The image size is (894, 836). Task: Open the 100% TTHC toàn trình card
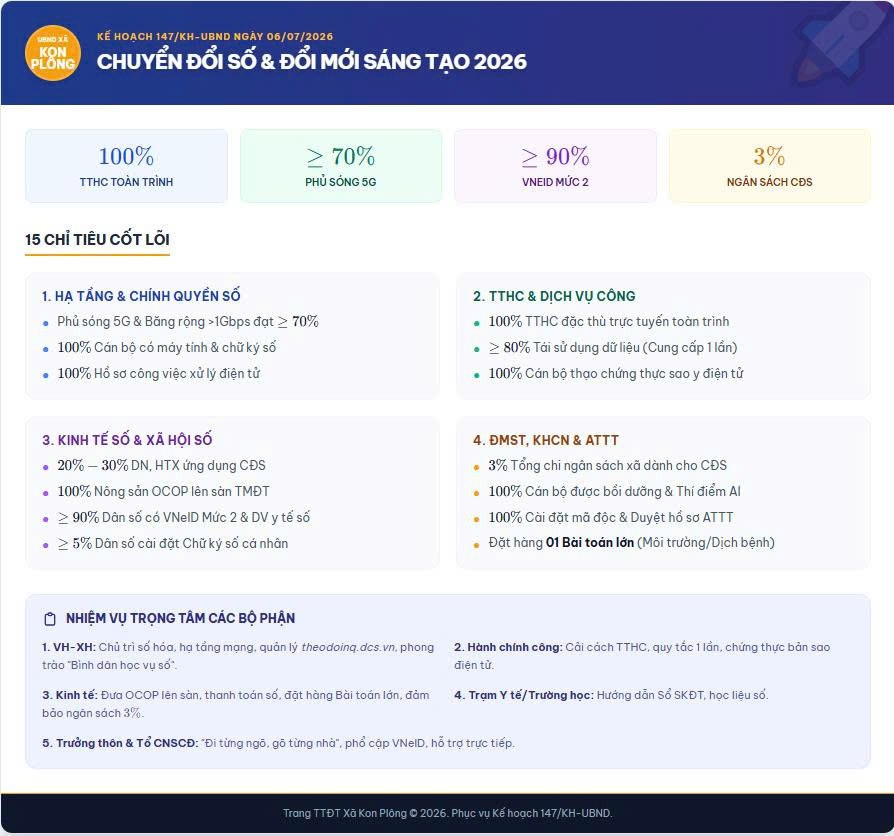point(126,166)
